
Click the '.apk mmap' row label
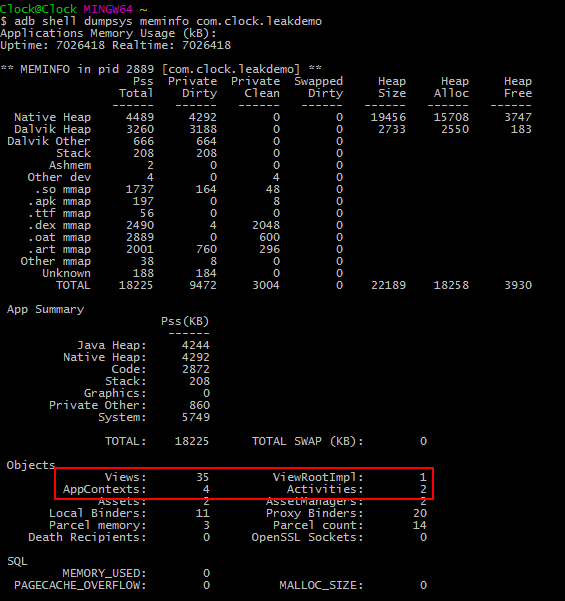(59, 201)
